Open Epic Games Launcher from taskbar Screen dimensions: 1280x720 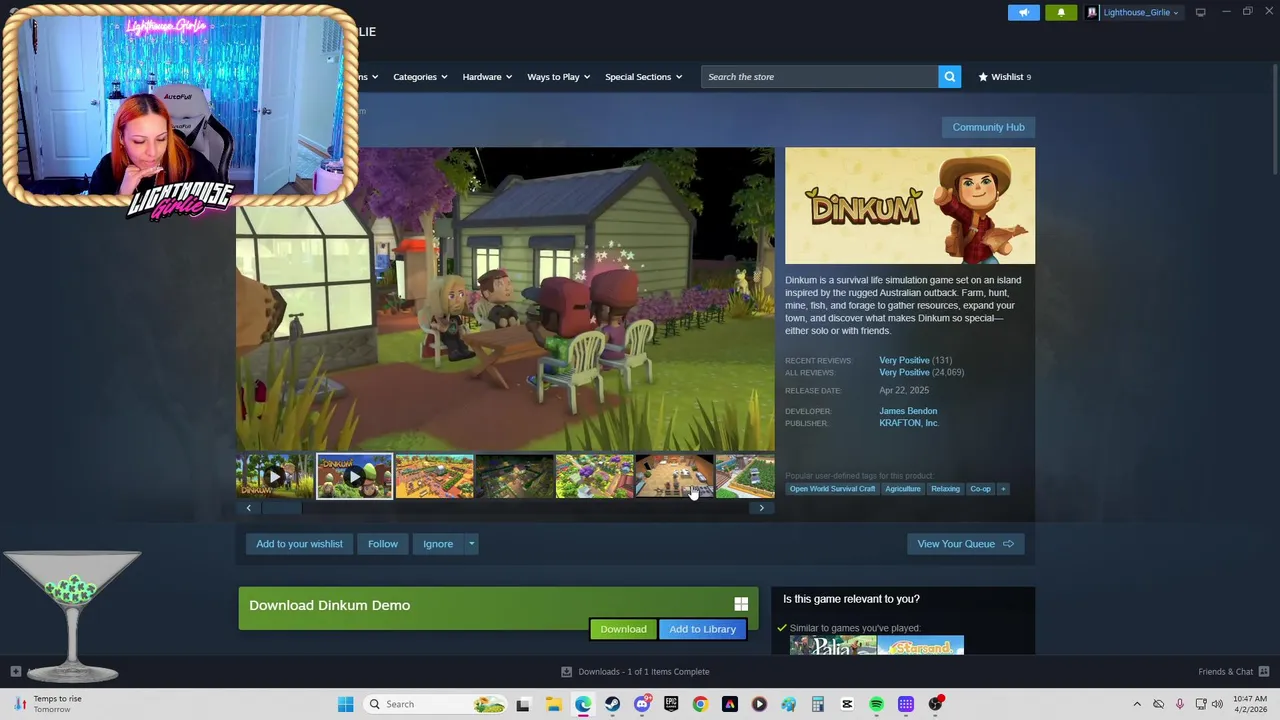pyautogui.click(x=671, y=704)
